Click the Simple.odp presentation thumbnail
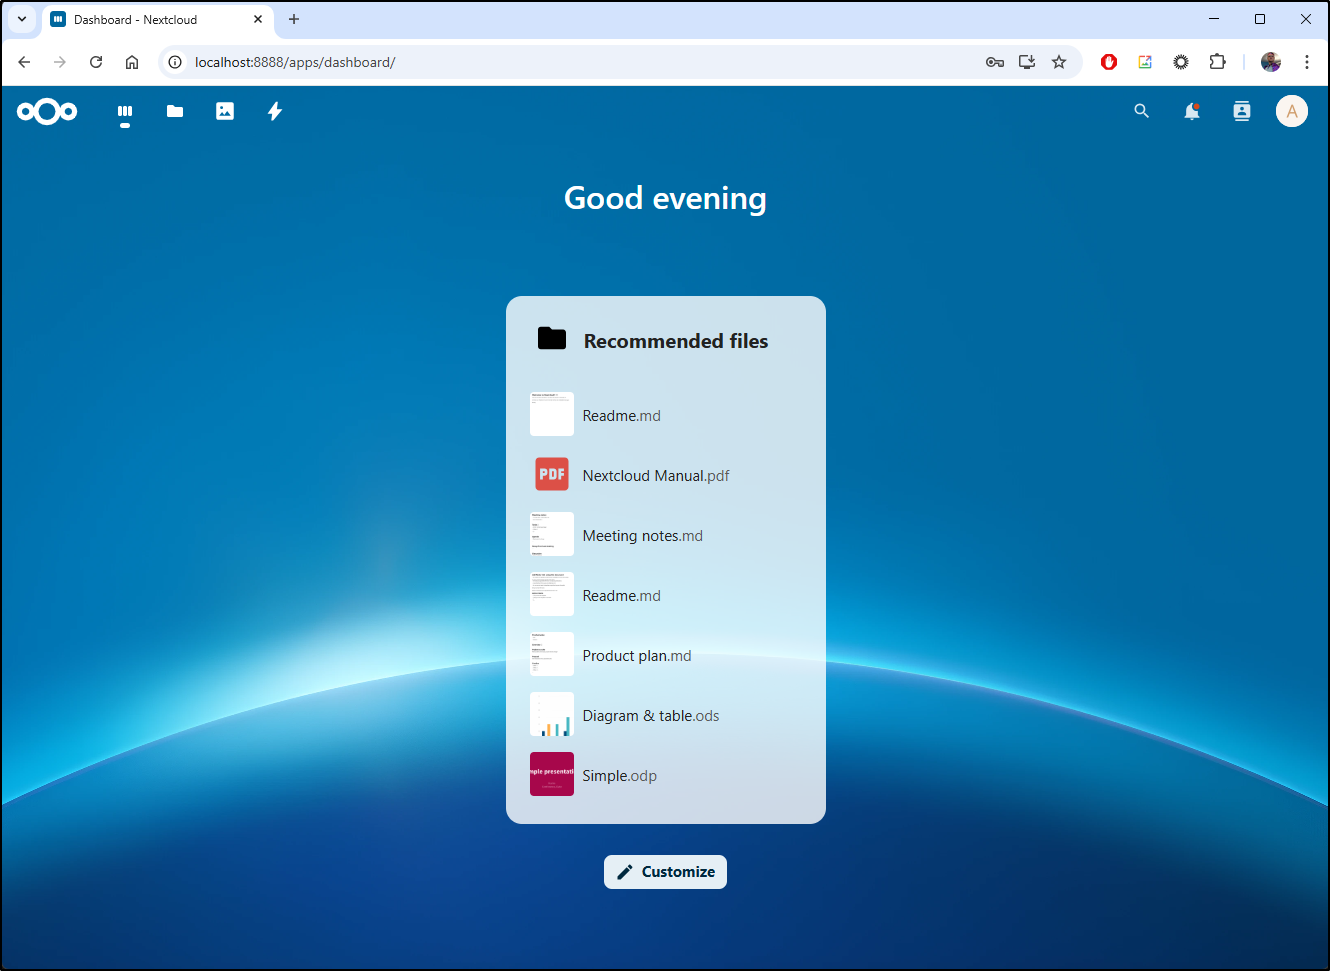The height and width of the screenshot is (971, 1330). point(552,774)
